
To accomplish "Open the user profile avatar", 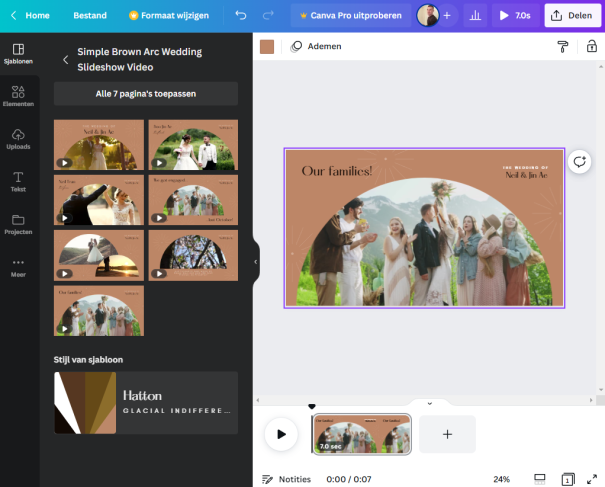I will click(428, 15).
